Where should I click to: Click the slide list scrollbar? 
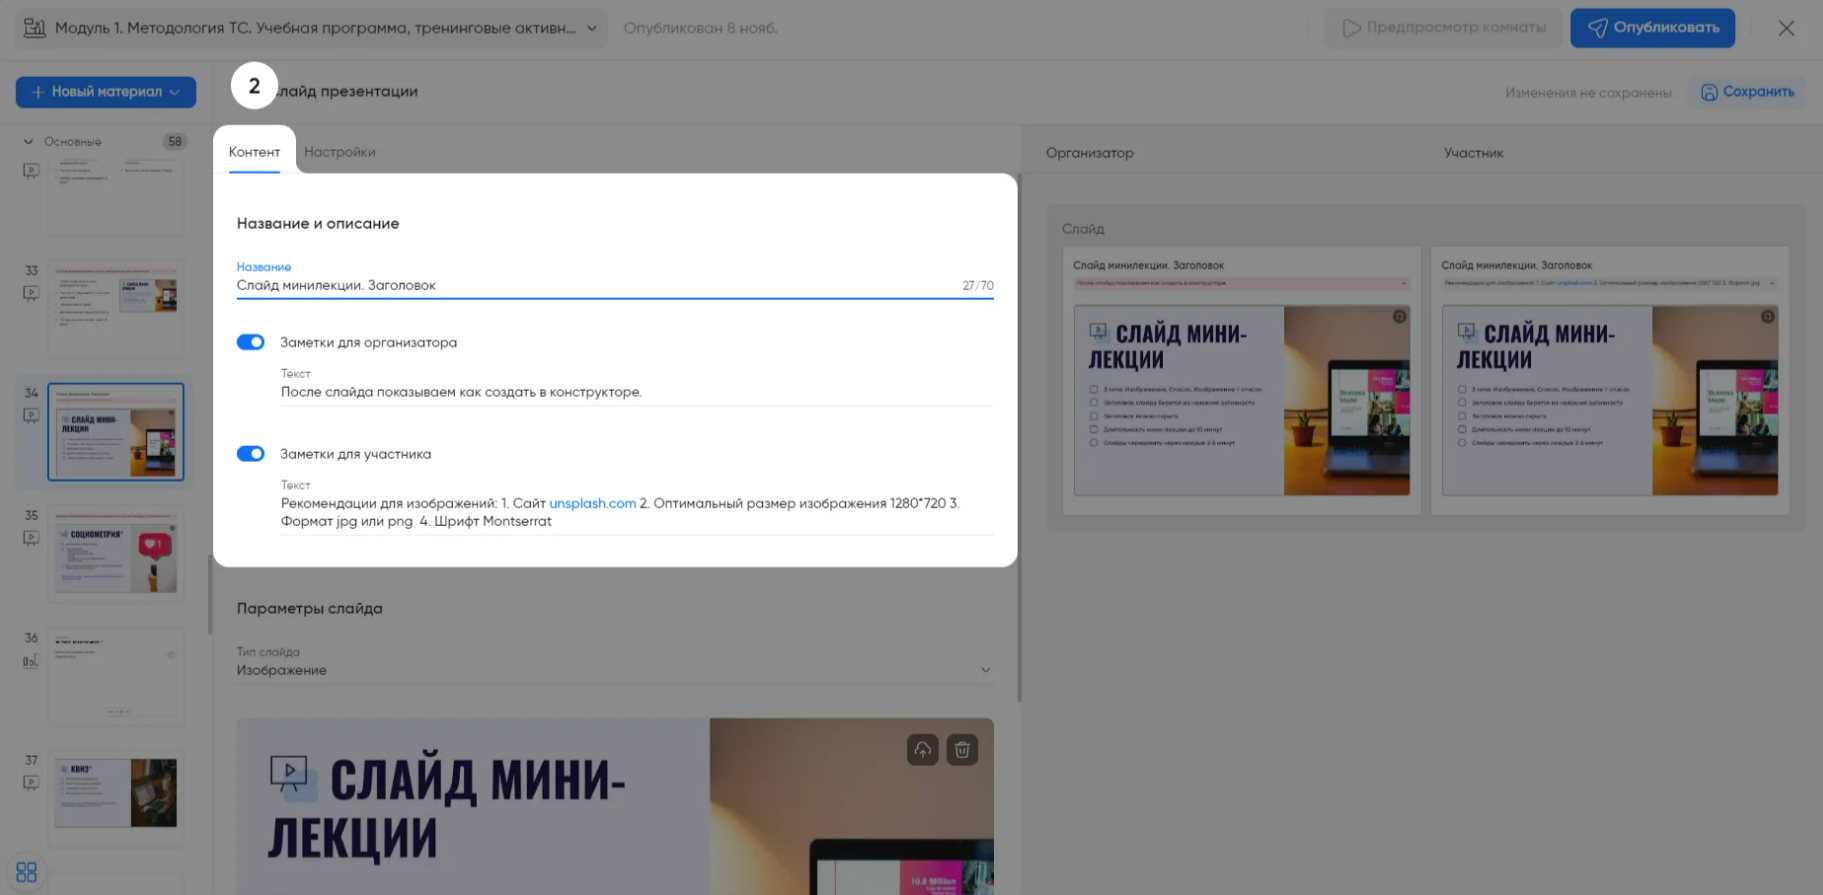tap(210, 594)
